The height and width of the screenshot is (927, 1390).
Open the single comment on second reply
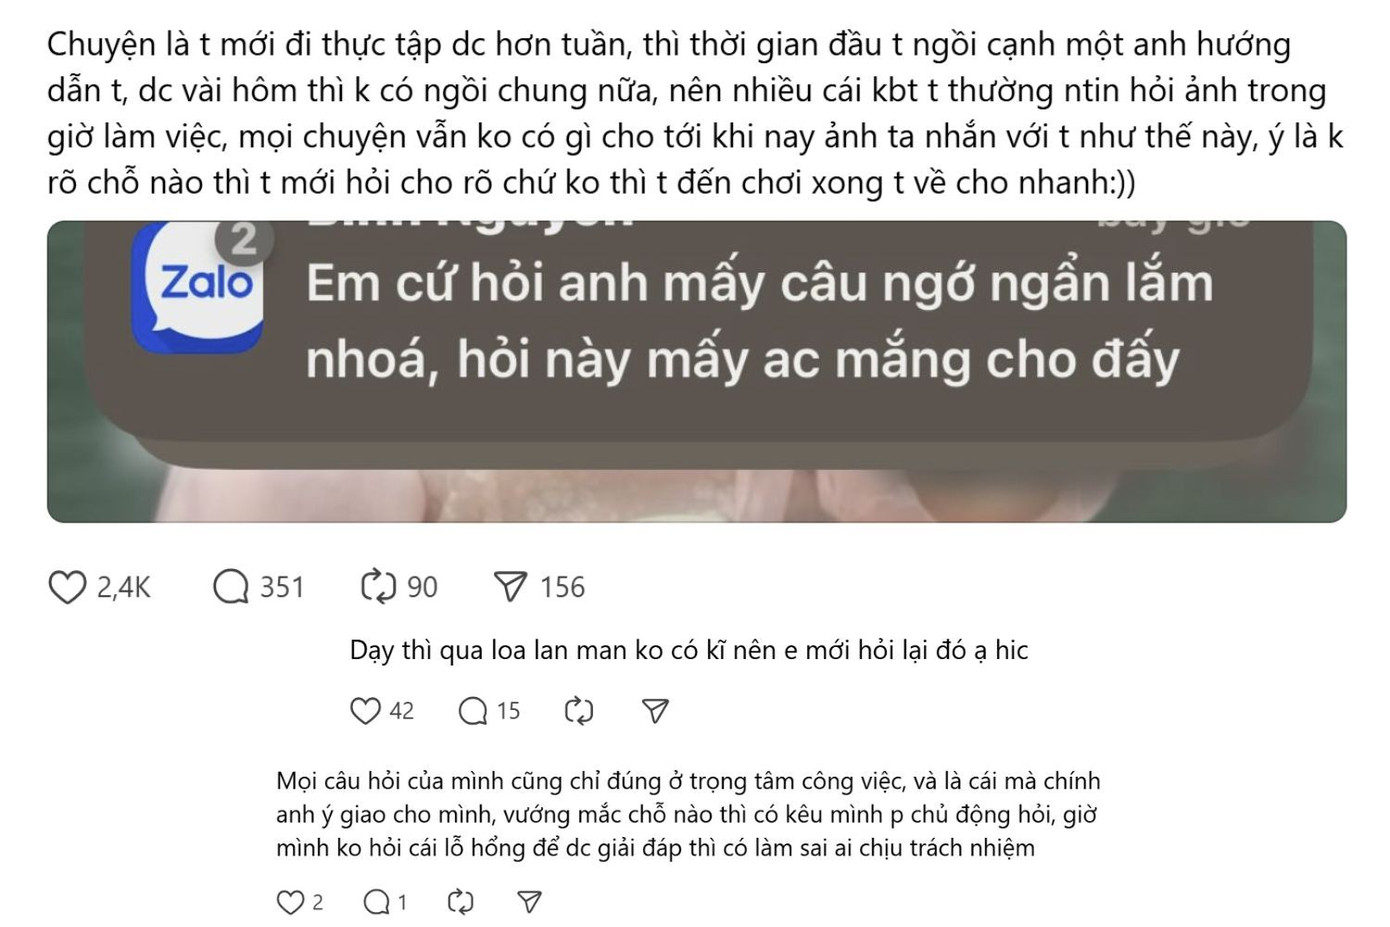tap(376, 902)
